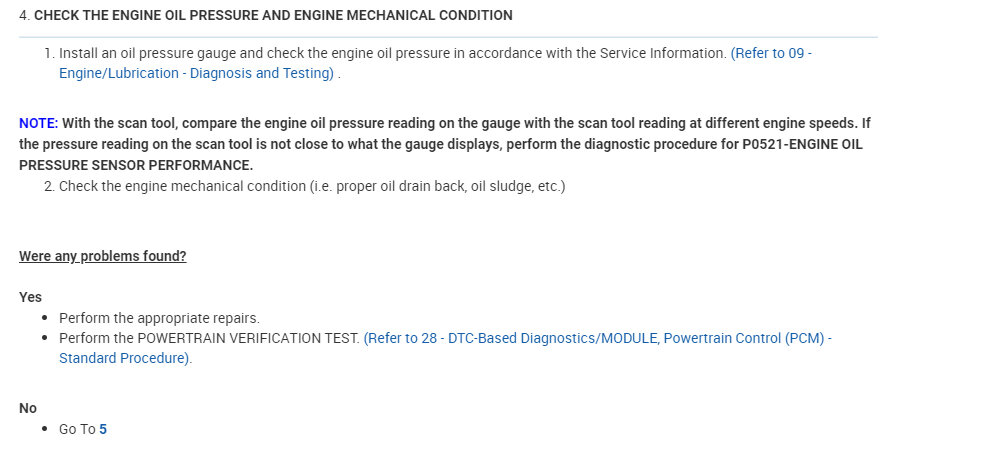Click the "Go To" text under No
Viewport: 996px width, 456px height.
(x=77, y=429)
